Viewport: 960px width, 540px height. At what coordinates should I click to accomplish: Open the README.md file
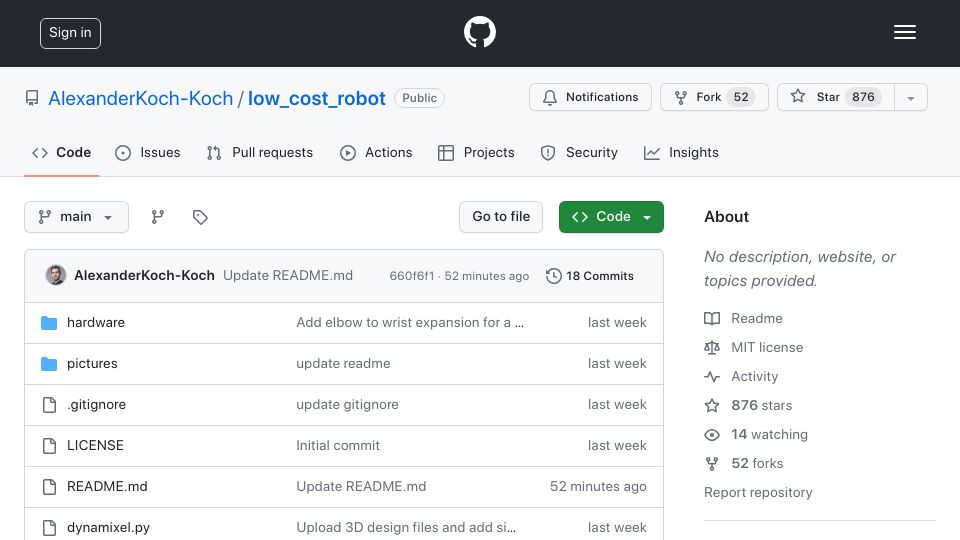coord(107,487)
